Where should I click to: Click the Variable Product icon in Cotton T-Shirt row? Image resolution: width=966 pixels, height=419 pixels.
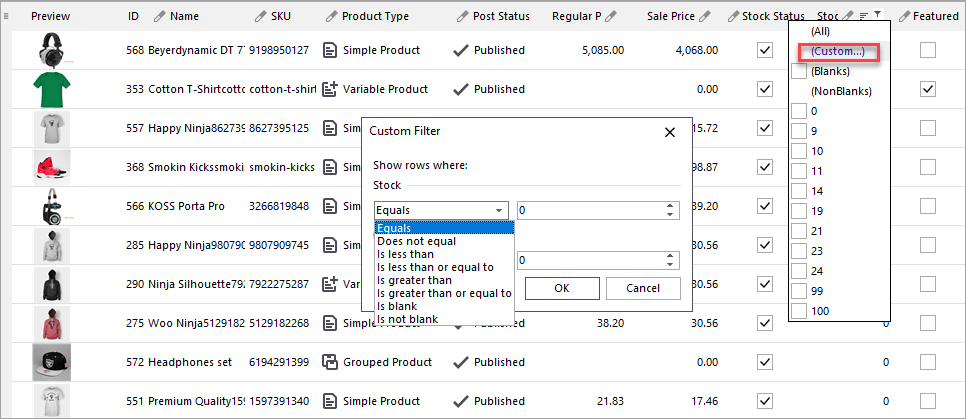pos(331,89)
